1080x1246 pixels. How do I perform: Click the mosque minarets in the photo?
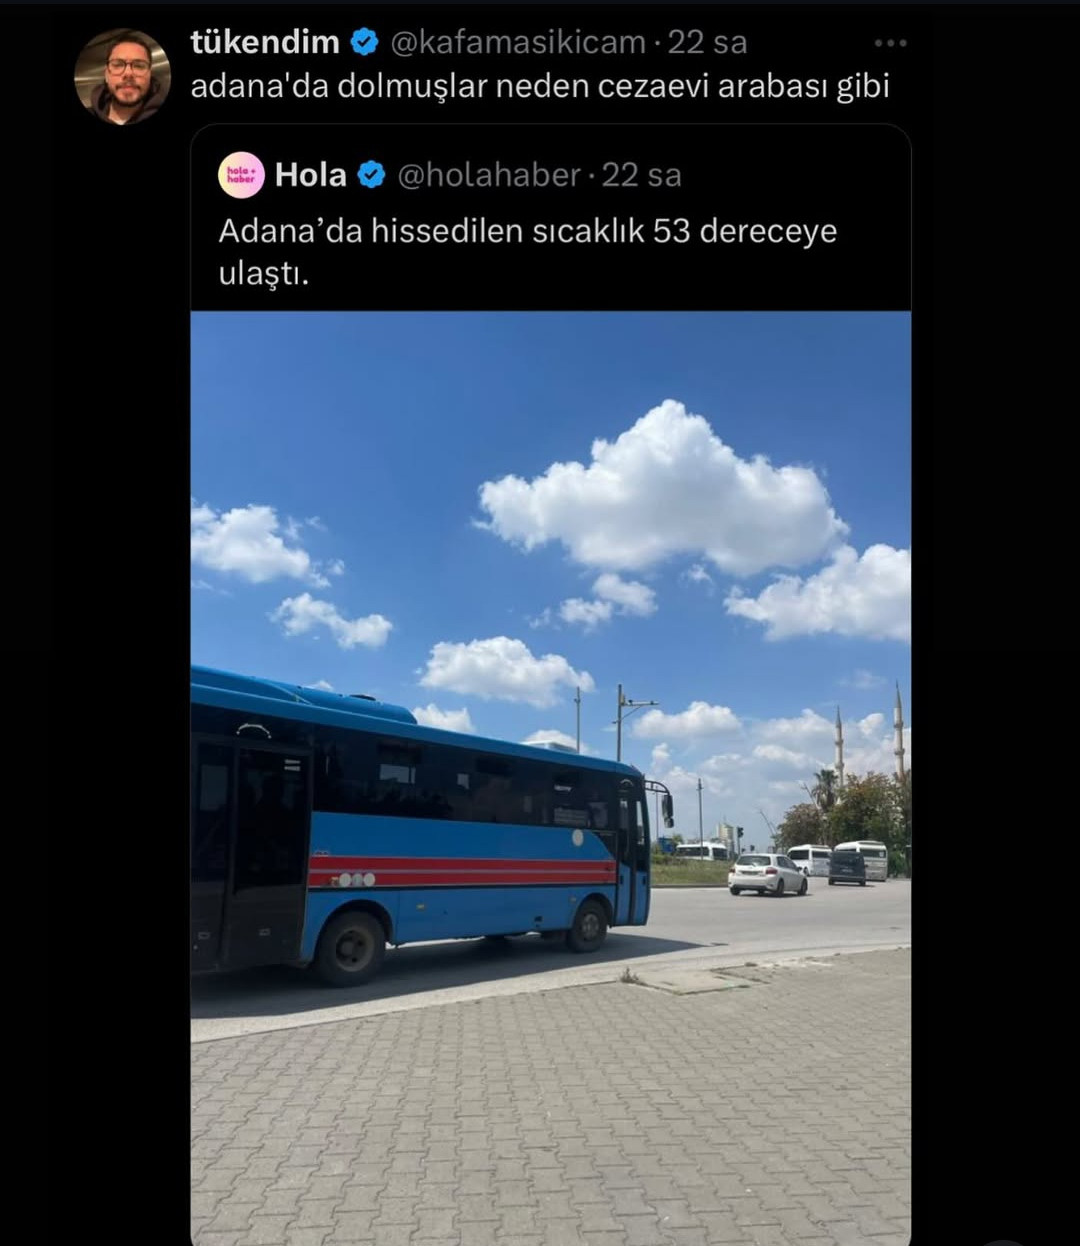tap(868, 735)
